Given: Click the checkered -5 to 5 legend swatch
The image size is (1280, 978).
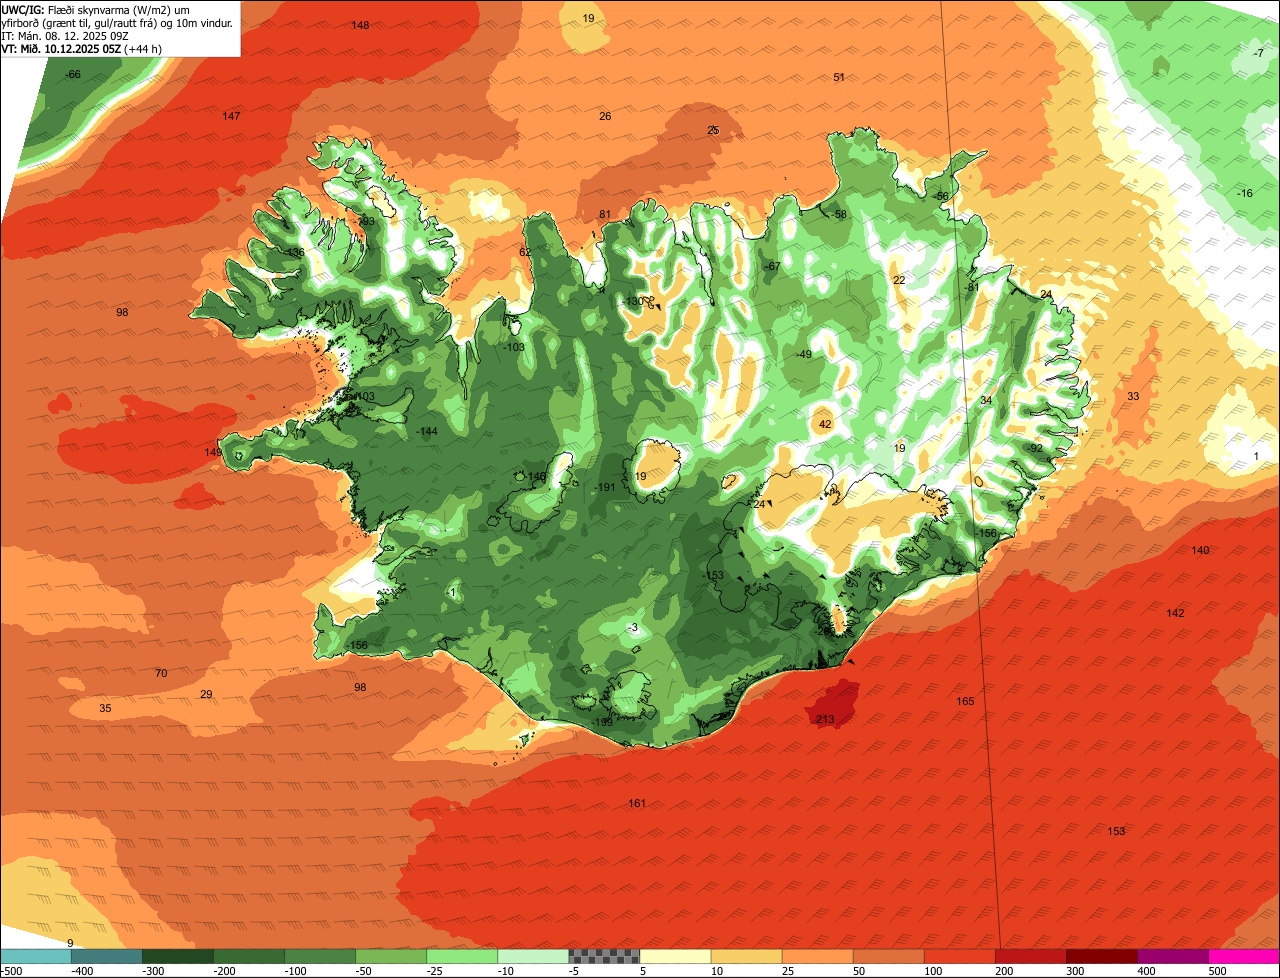Looking at the screenshot, I should click(x=604, y=957).
